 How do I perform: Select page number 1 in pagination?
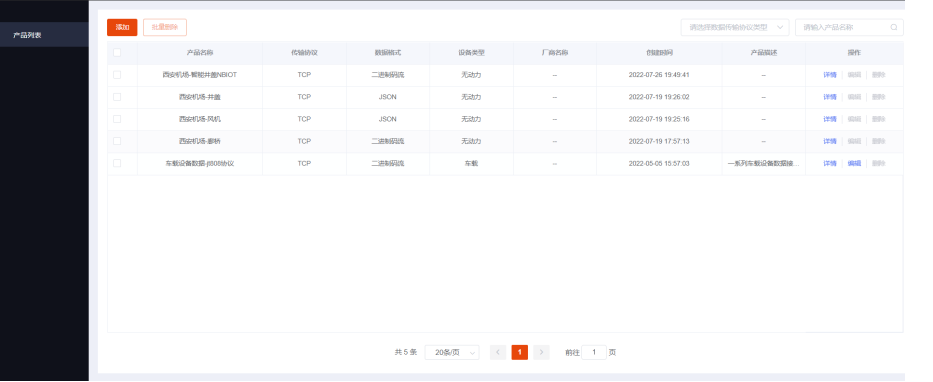519,352
